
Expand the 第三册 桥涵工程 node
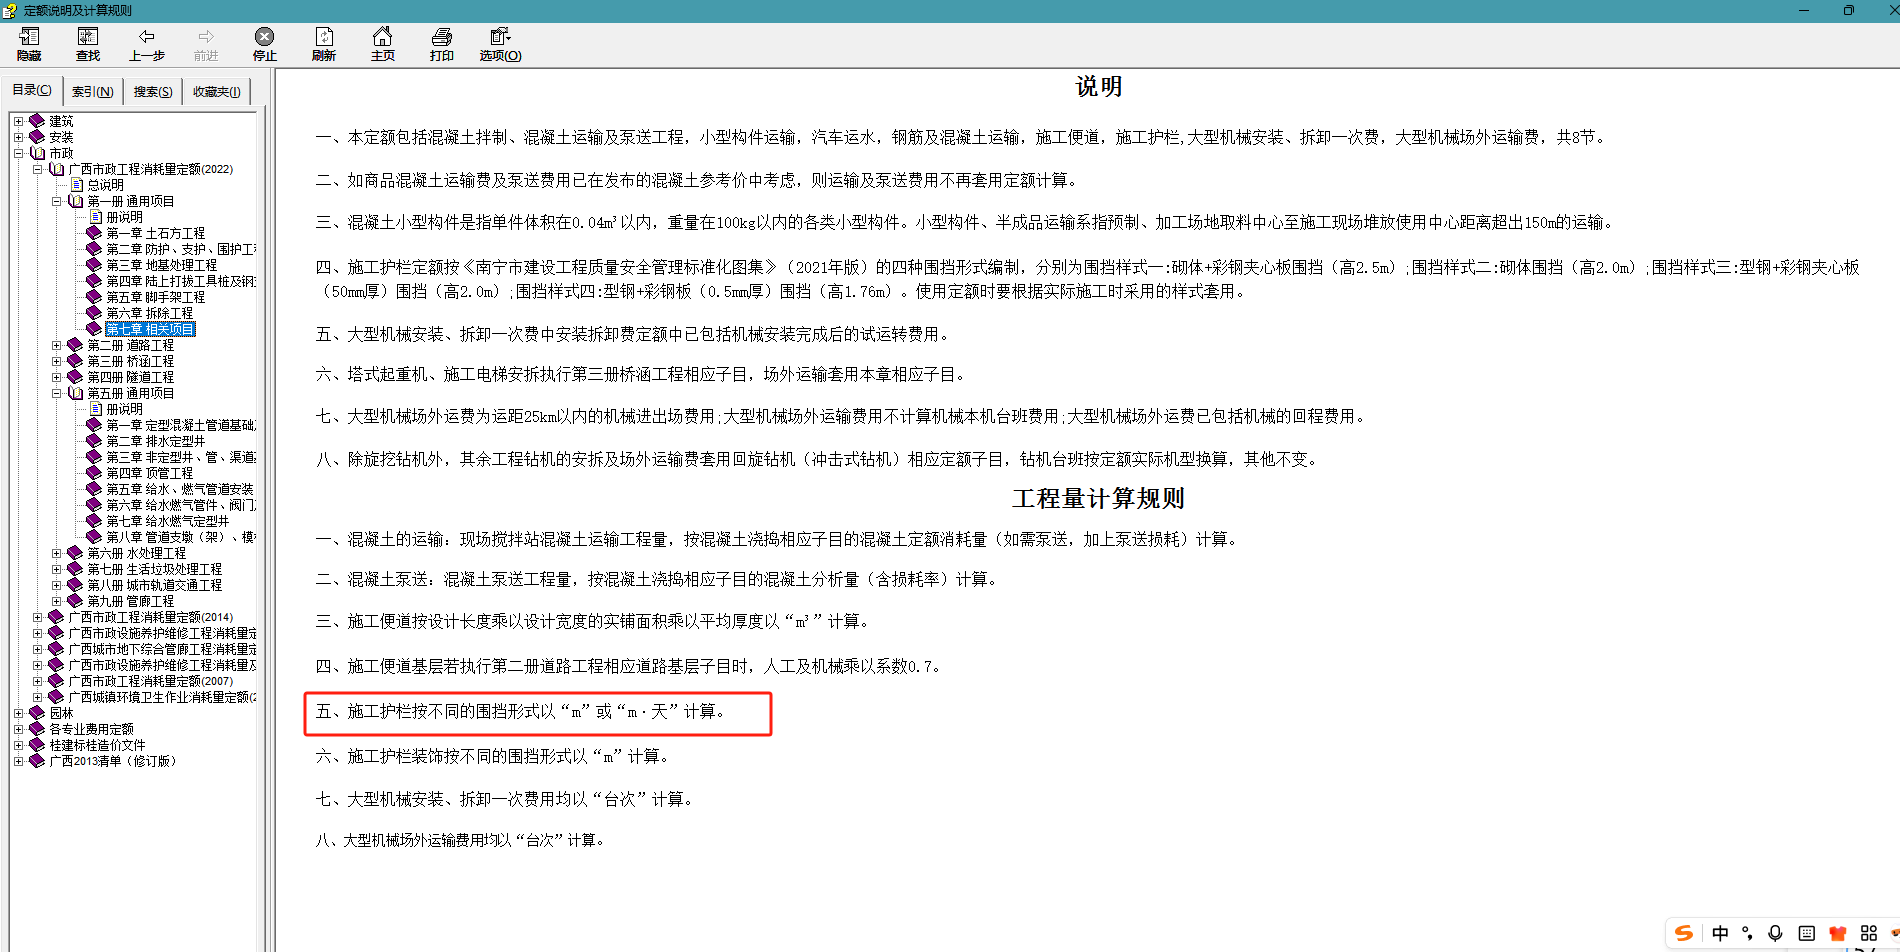57,361
